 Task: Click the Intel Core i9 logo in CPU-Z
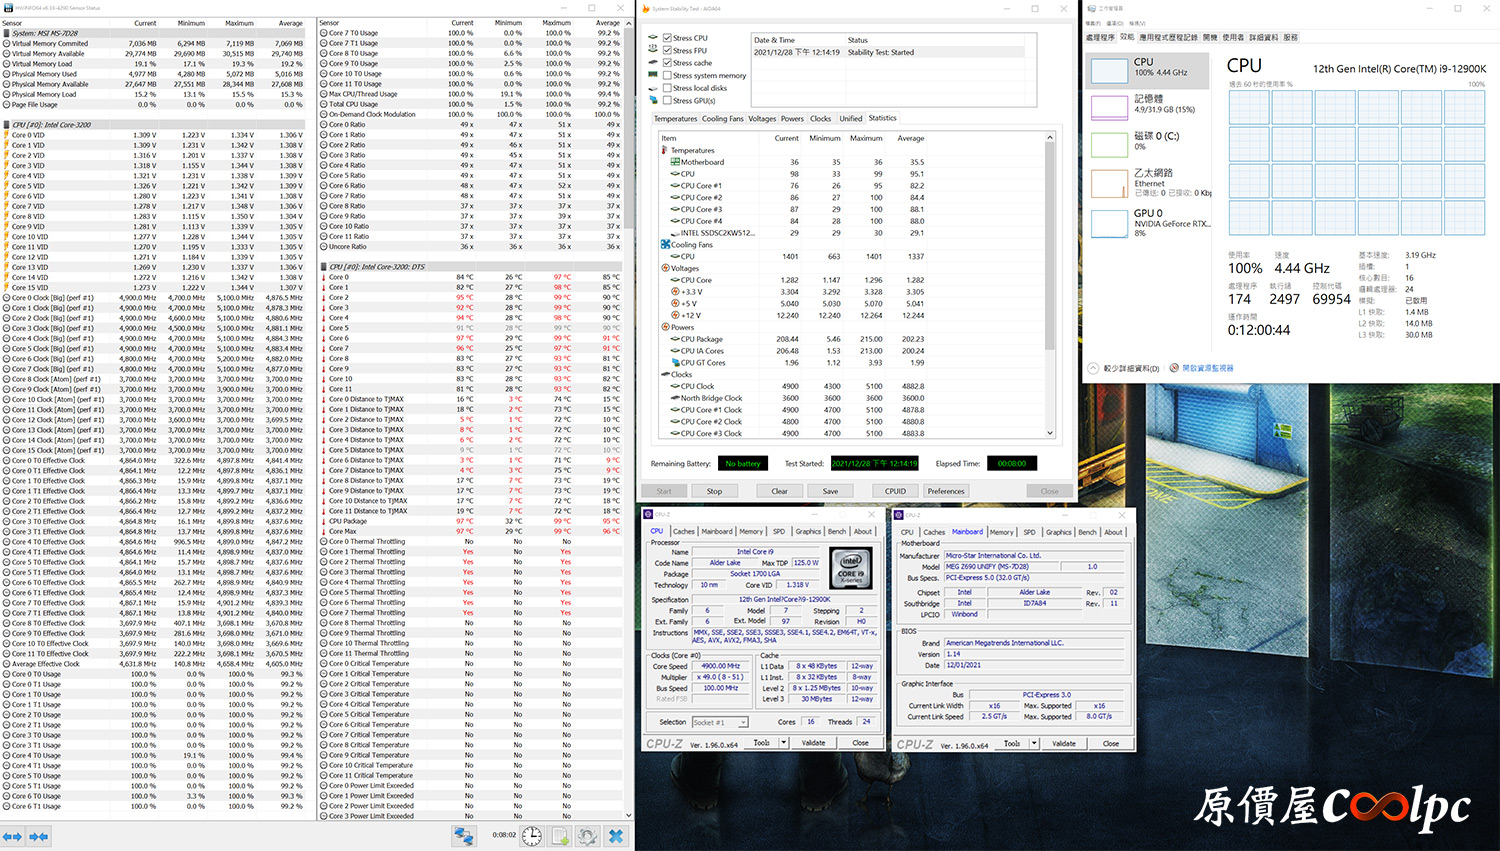tap(851, 567)
